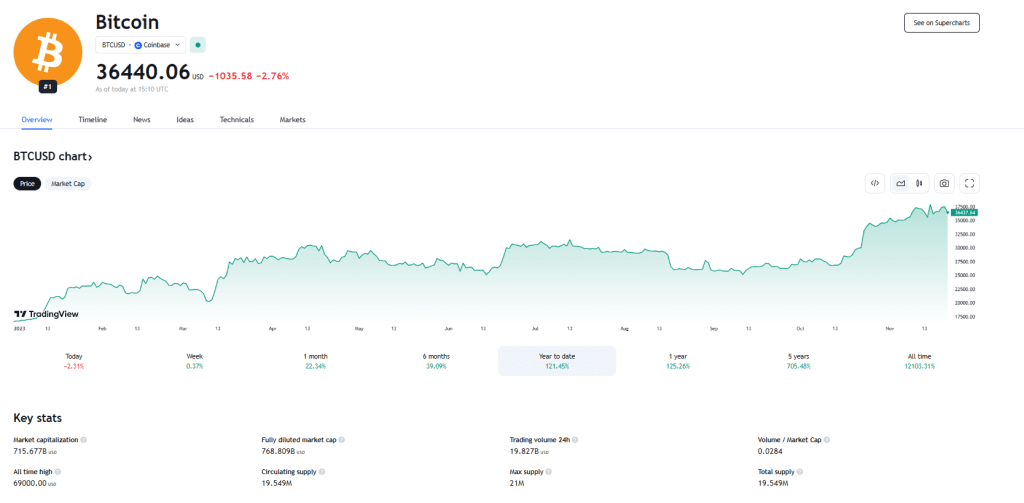This screenshot has width=1024, height=503.
Task: Select the Price chart toggle
Action: (28, 184)
